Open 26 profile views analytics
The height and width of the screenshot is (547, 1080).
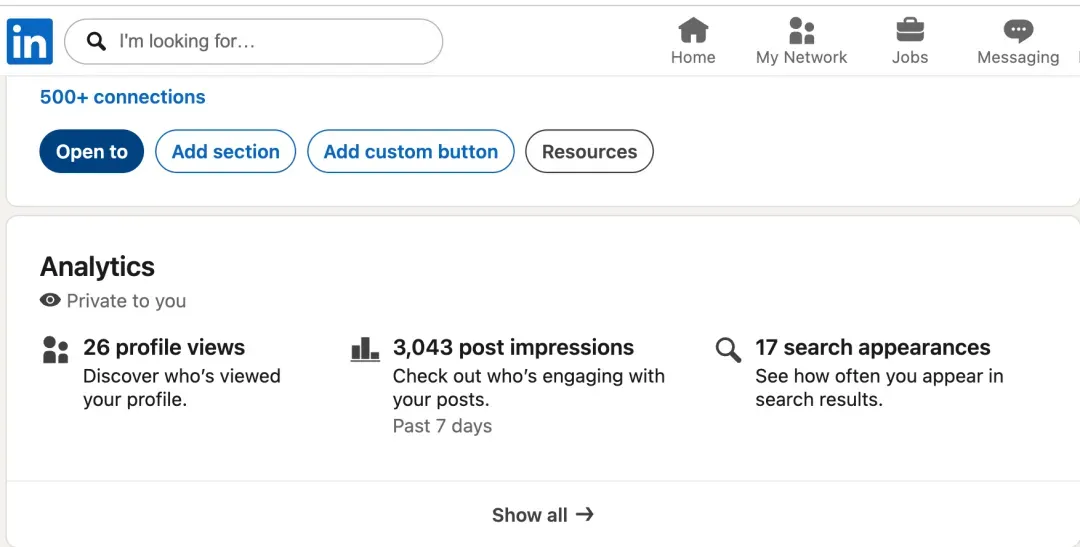pos(164,347)
